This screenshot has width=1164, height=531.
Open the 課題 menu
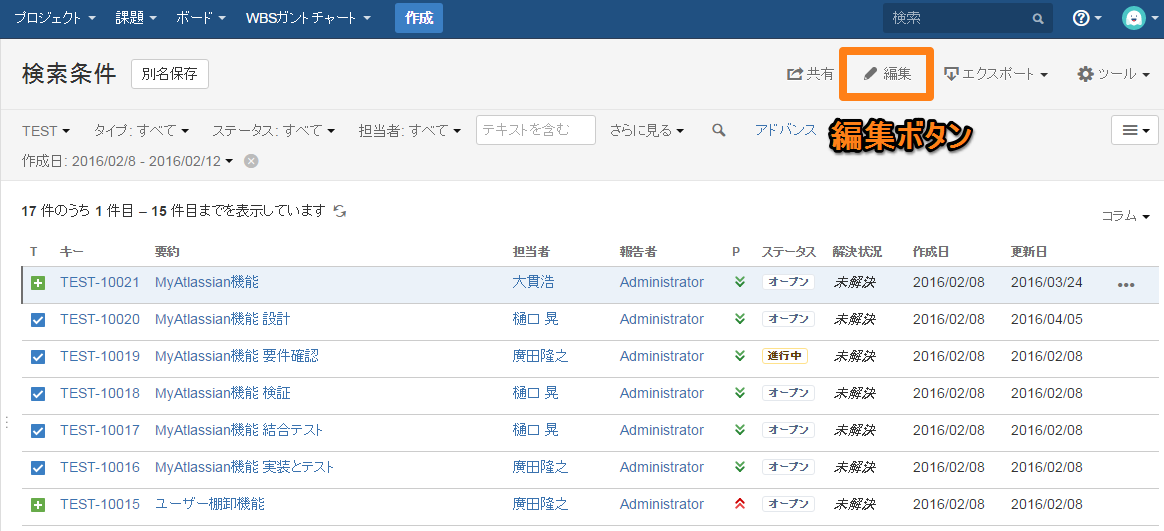tap(136, 19)
